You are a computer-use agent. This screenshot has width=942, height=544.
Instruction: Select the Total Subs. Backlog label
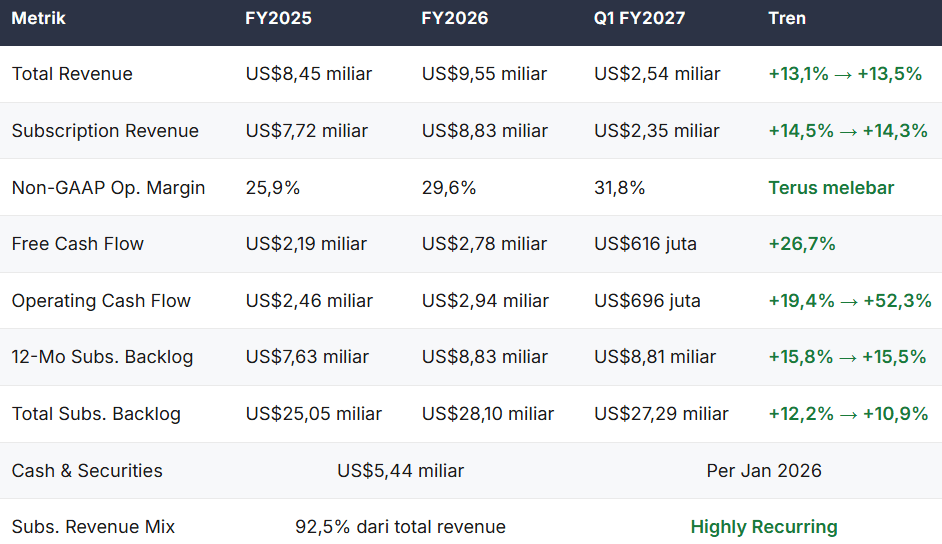[96, 414]
